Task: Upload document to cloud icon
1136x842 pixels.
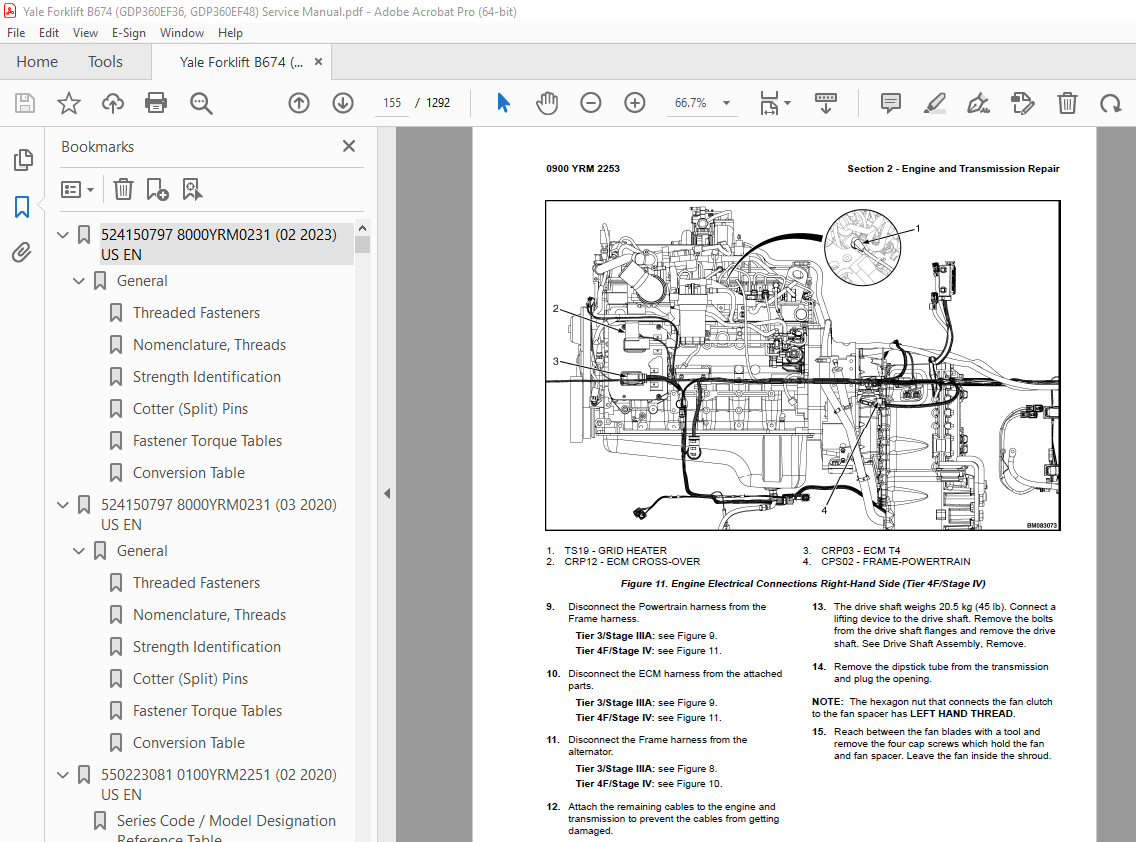Action: 112,103
